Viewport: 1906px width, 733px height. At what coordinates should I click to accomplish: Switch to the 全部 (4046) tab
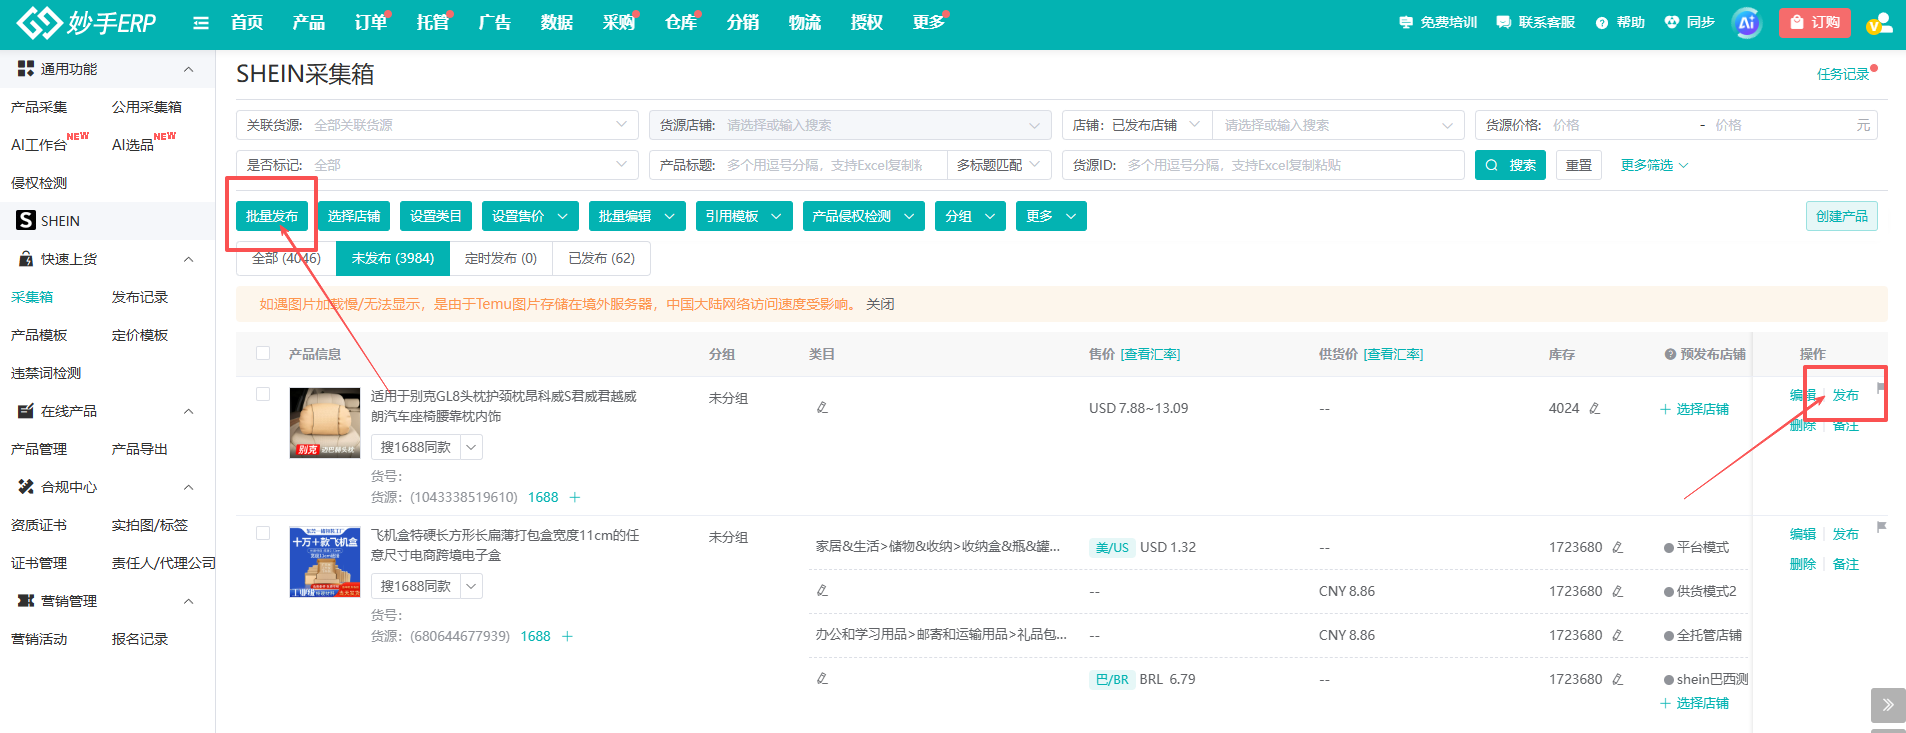pos(286,258)
